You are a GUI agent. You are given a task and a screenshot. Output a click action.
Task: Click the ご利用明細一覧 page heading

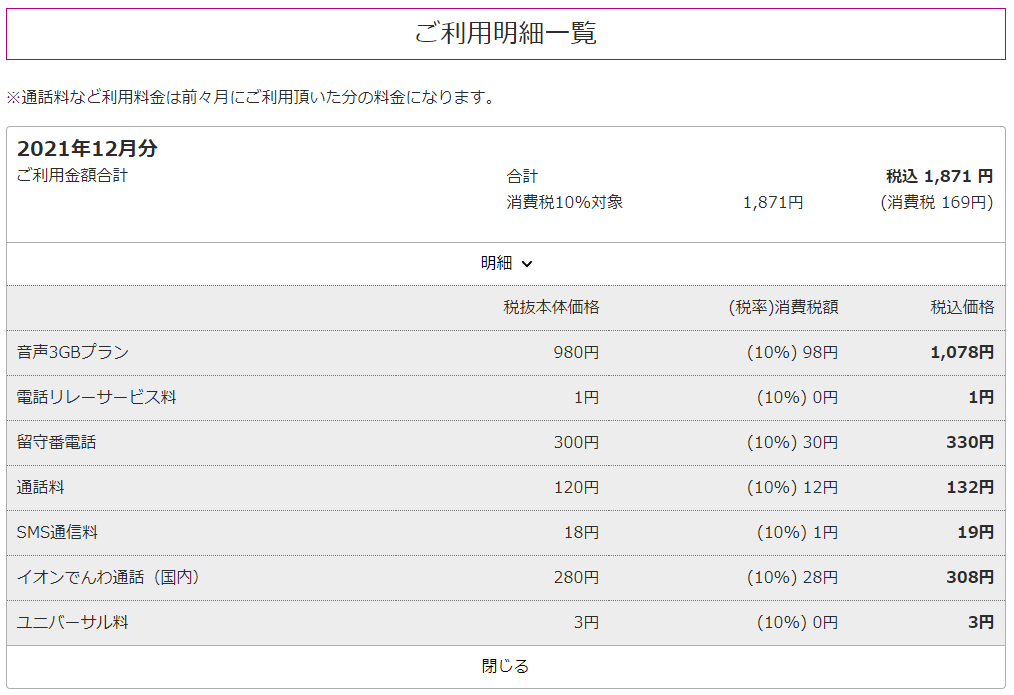(x=505, y=33)
